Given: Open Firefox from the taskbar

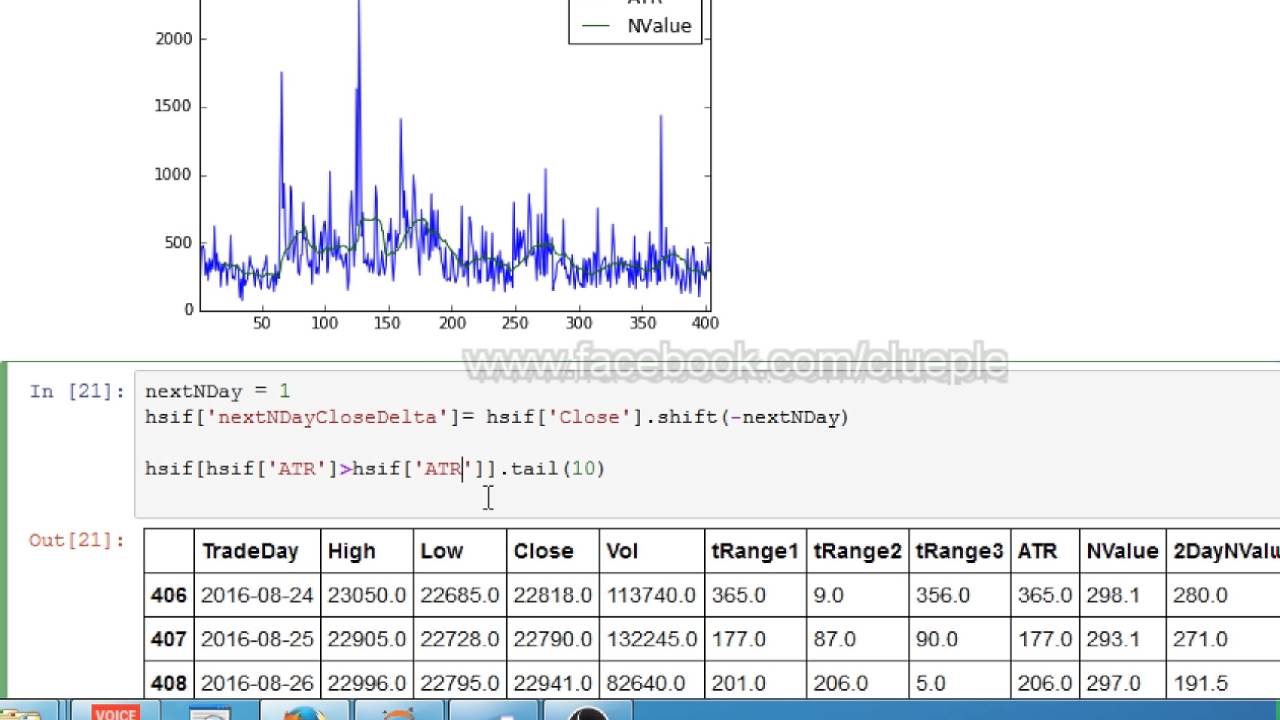Looking at the screenshot, I should pyautogui.click(x=305, y=713).
